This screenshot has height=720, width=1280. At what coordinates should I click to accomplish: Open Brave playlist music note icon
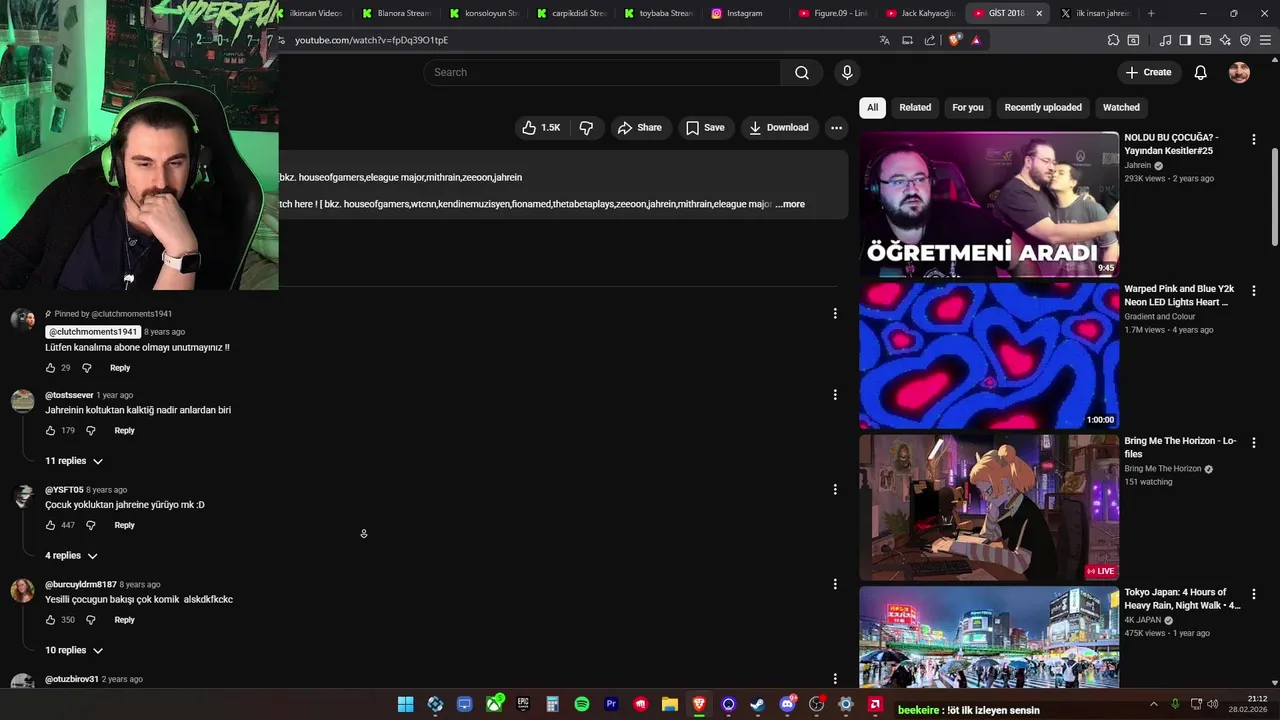[1166, 40]
